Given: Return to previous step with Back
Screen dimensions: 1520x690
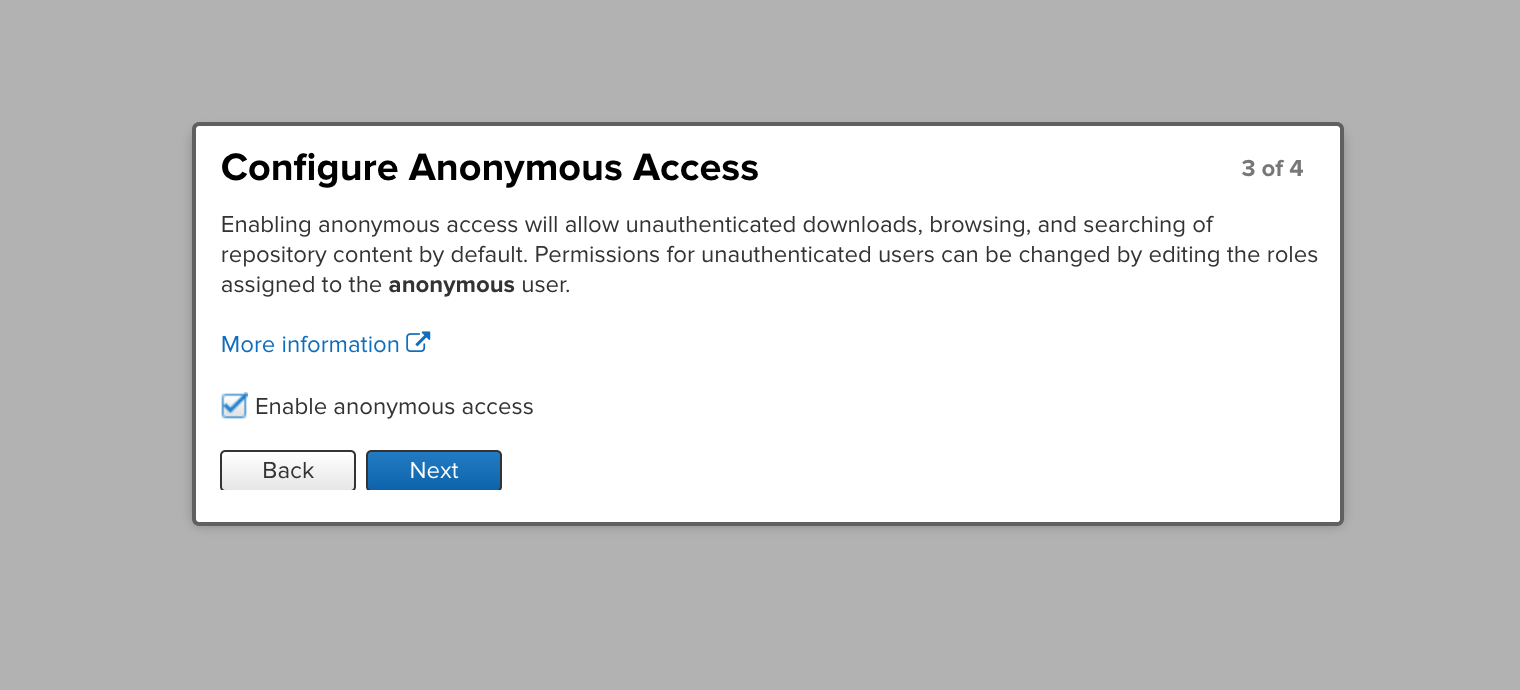Looking at the screenshot, I should (287, 470).
